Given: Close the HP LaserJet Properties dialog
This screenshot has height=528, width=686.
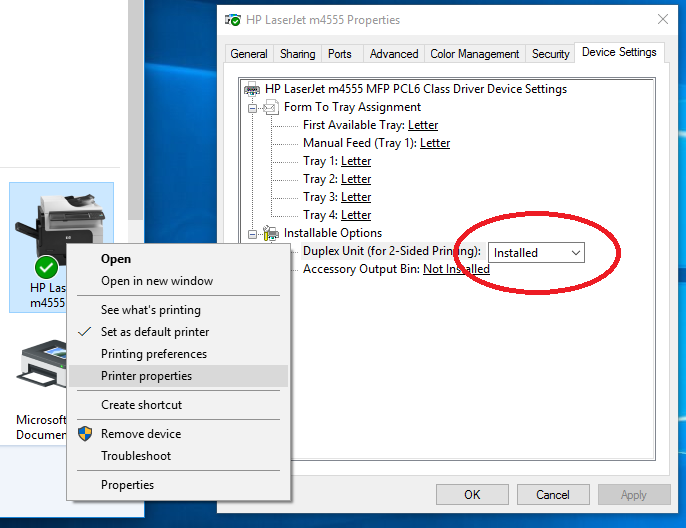Looking at the screenshot, I should coord(662,19).
